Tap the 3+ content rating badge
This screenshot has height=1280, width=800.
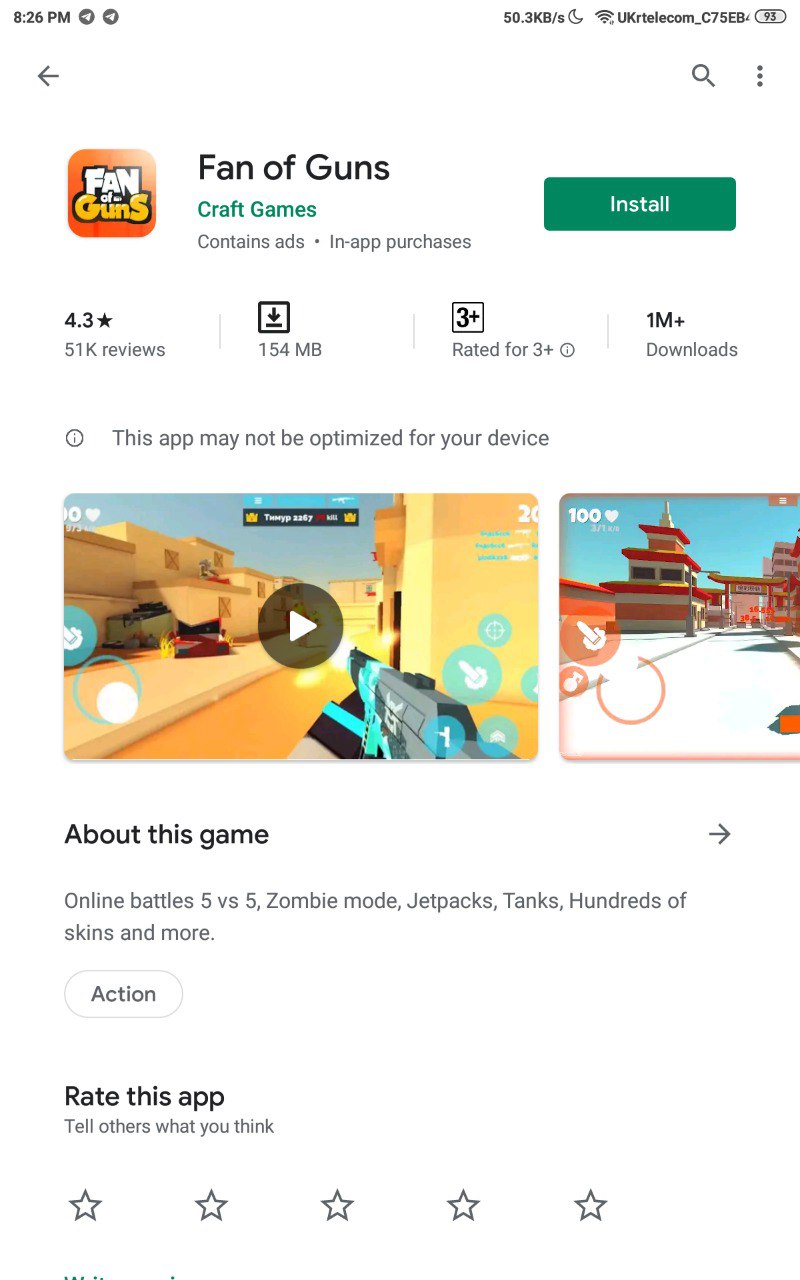[468, 318]
